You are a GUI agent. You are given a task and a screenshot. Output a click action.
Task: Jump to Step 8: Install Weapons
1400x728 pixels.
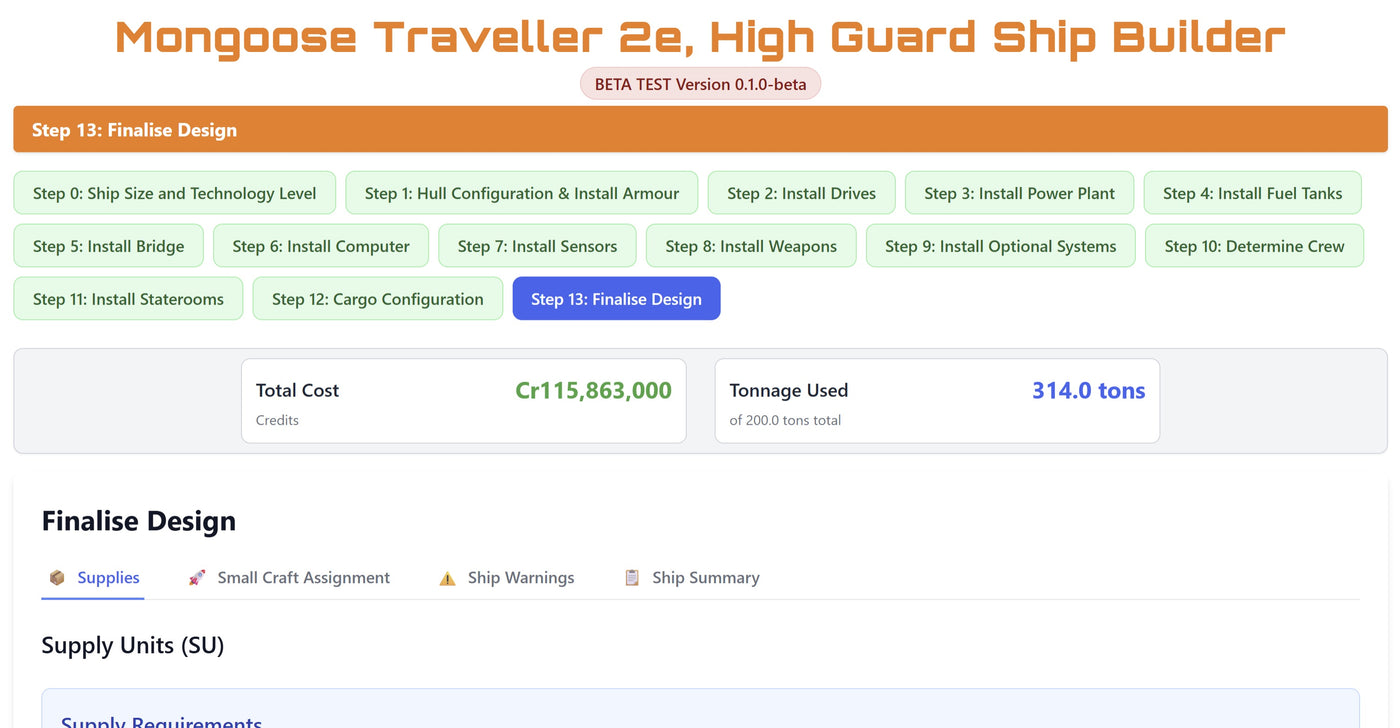pyautogui.click(x=751, y=246)
